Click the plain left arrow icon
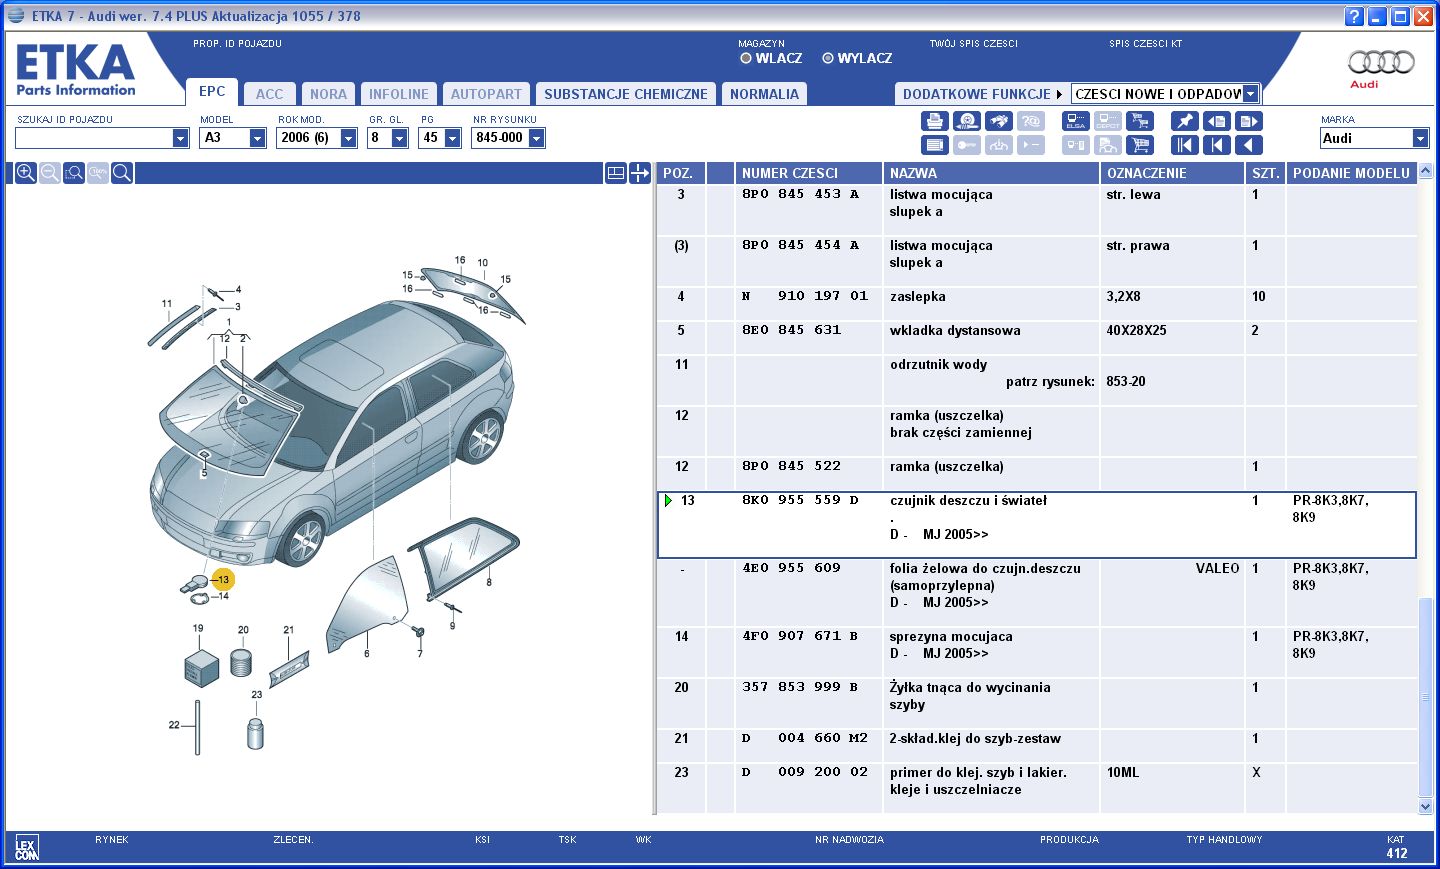 click(x=1249, y=145)
